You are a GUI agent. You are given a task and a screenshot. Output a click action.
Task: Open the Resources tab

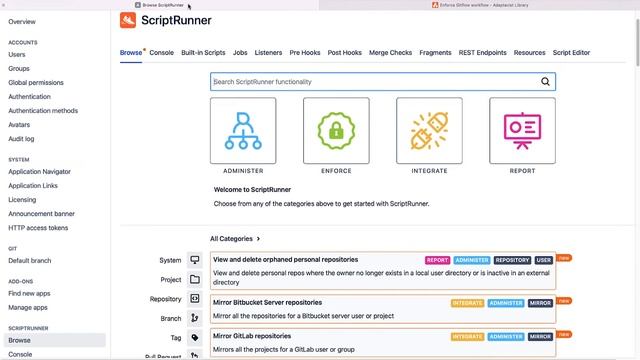pos(529,53)
